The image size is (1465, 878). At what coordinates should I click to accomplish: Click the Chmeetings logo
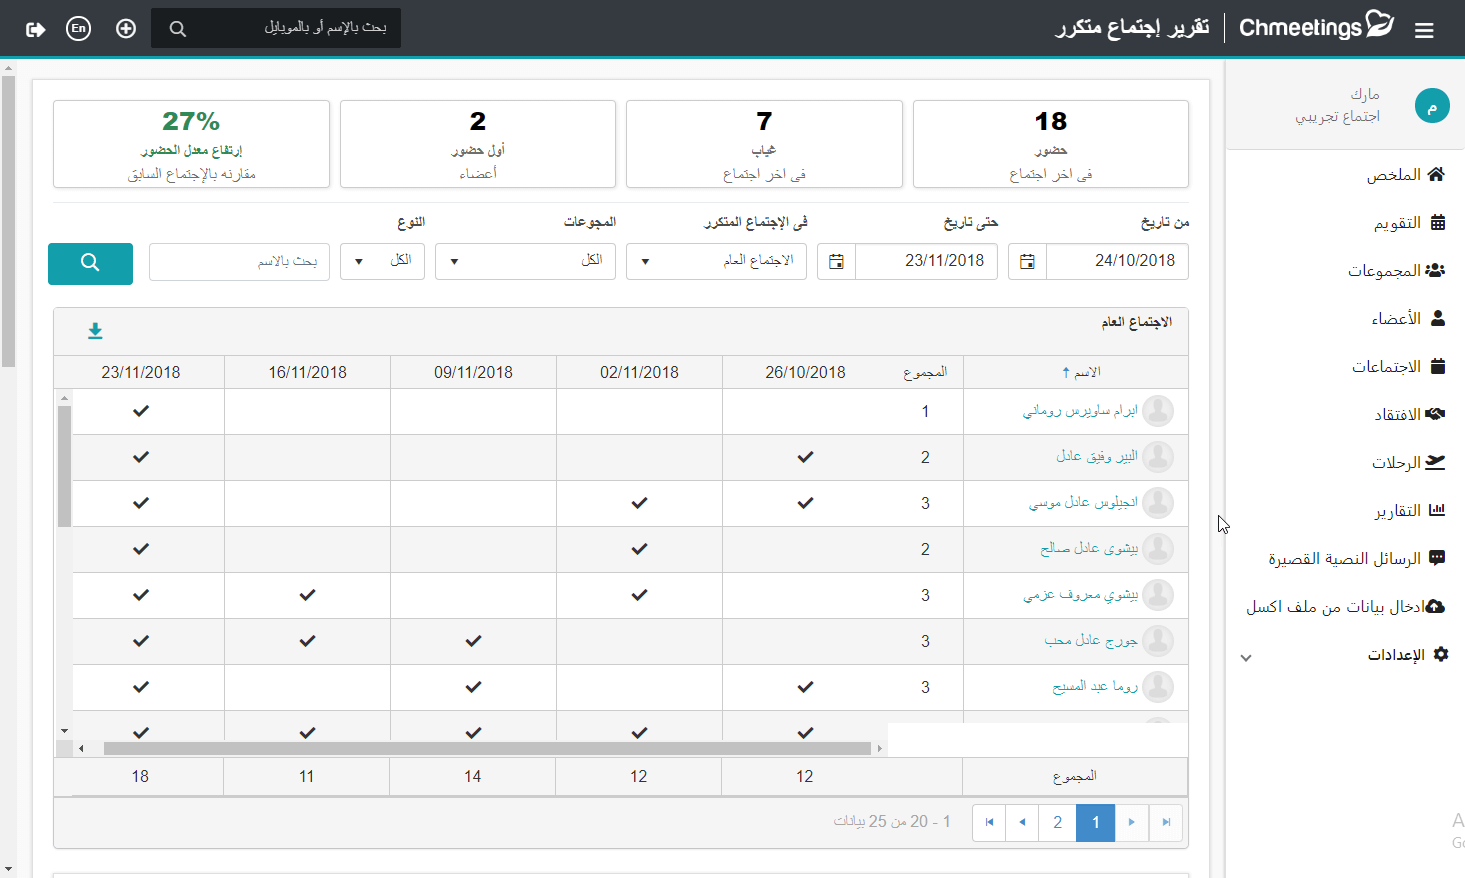(x=1316, y=26)
